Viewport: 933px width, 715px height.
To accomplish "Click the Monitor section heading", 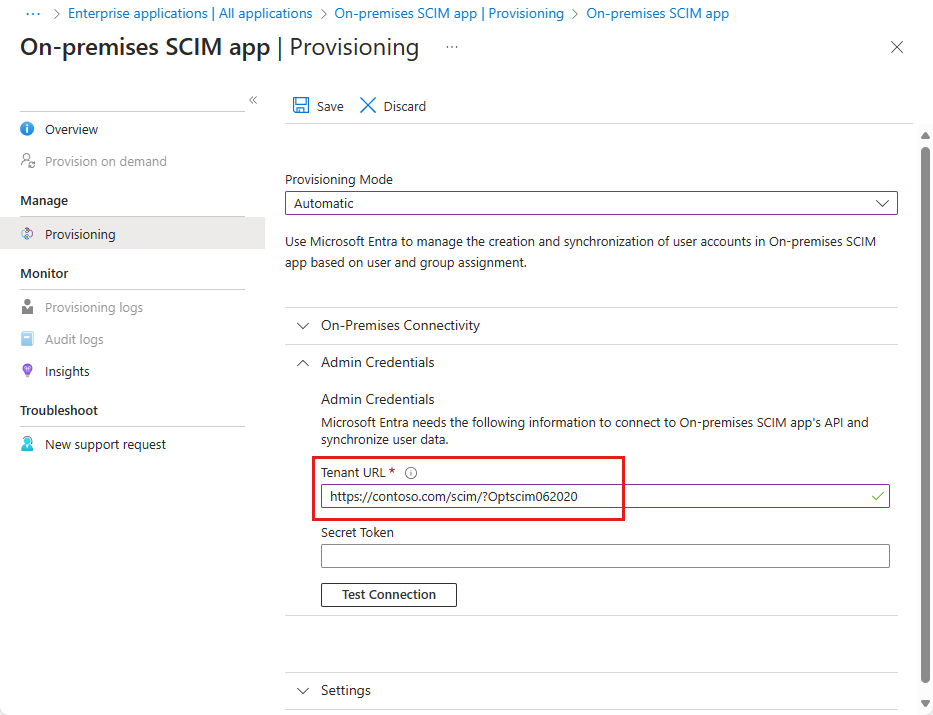I will coord(44,274).
